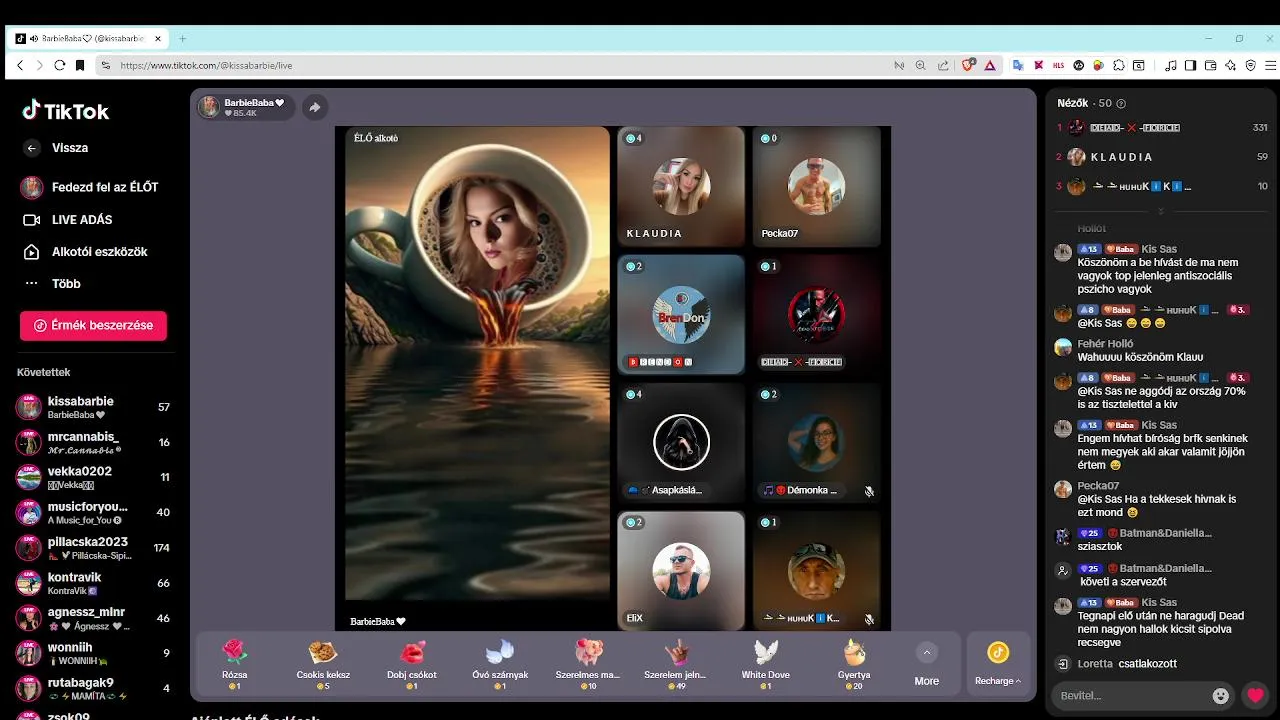Open pillacska2023 in followed list
This screenshot has width=1280, height=720.
click(93, 548)
